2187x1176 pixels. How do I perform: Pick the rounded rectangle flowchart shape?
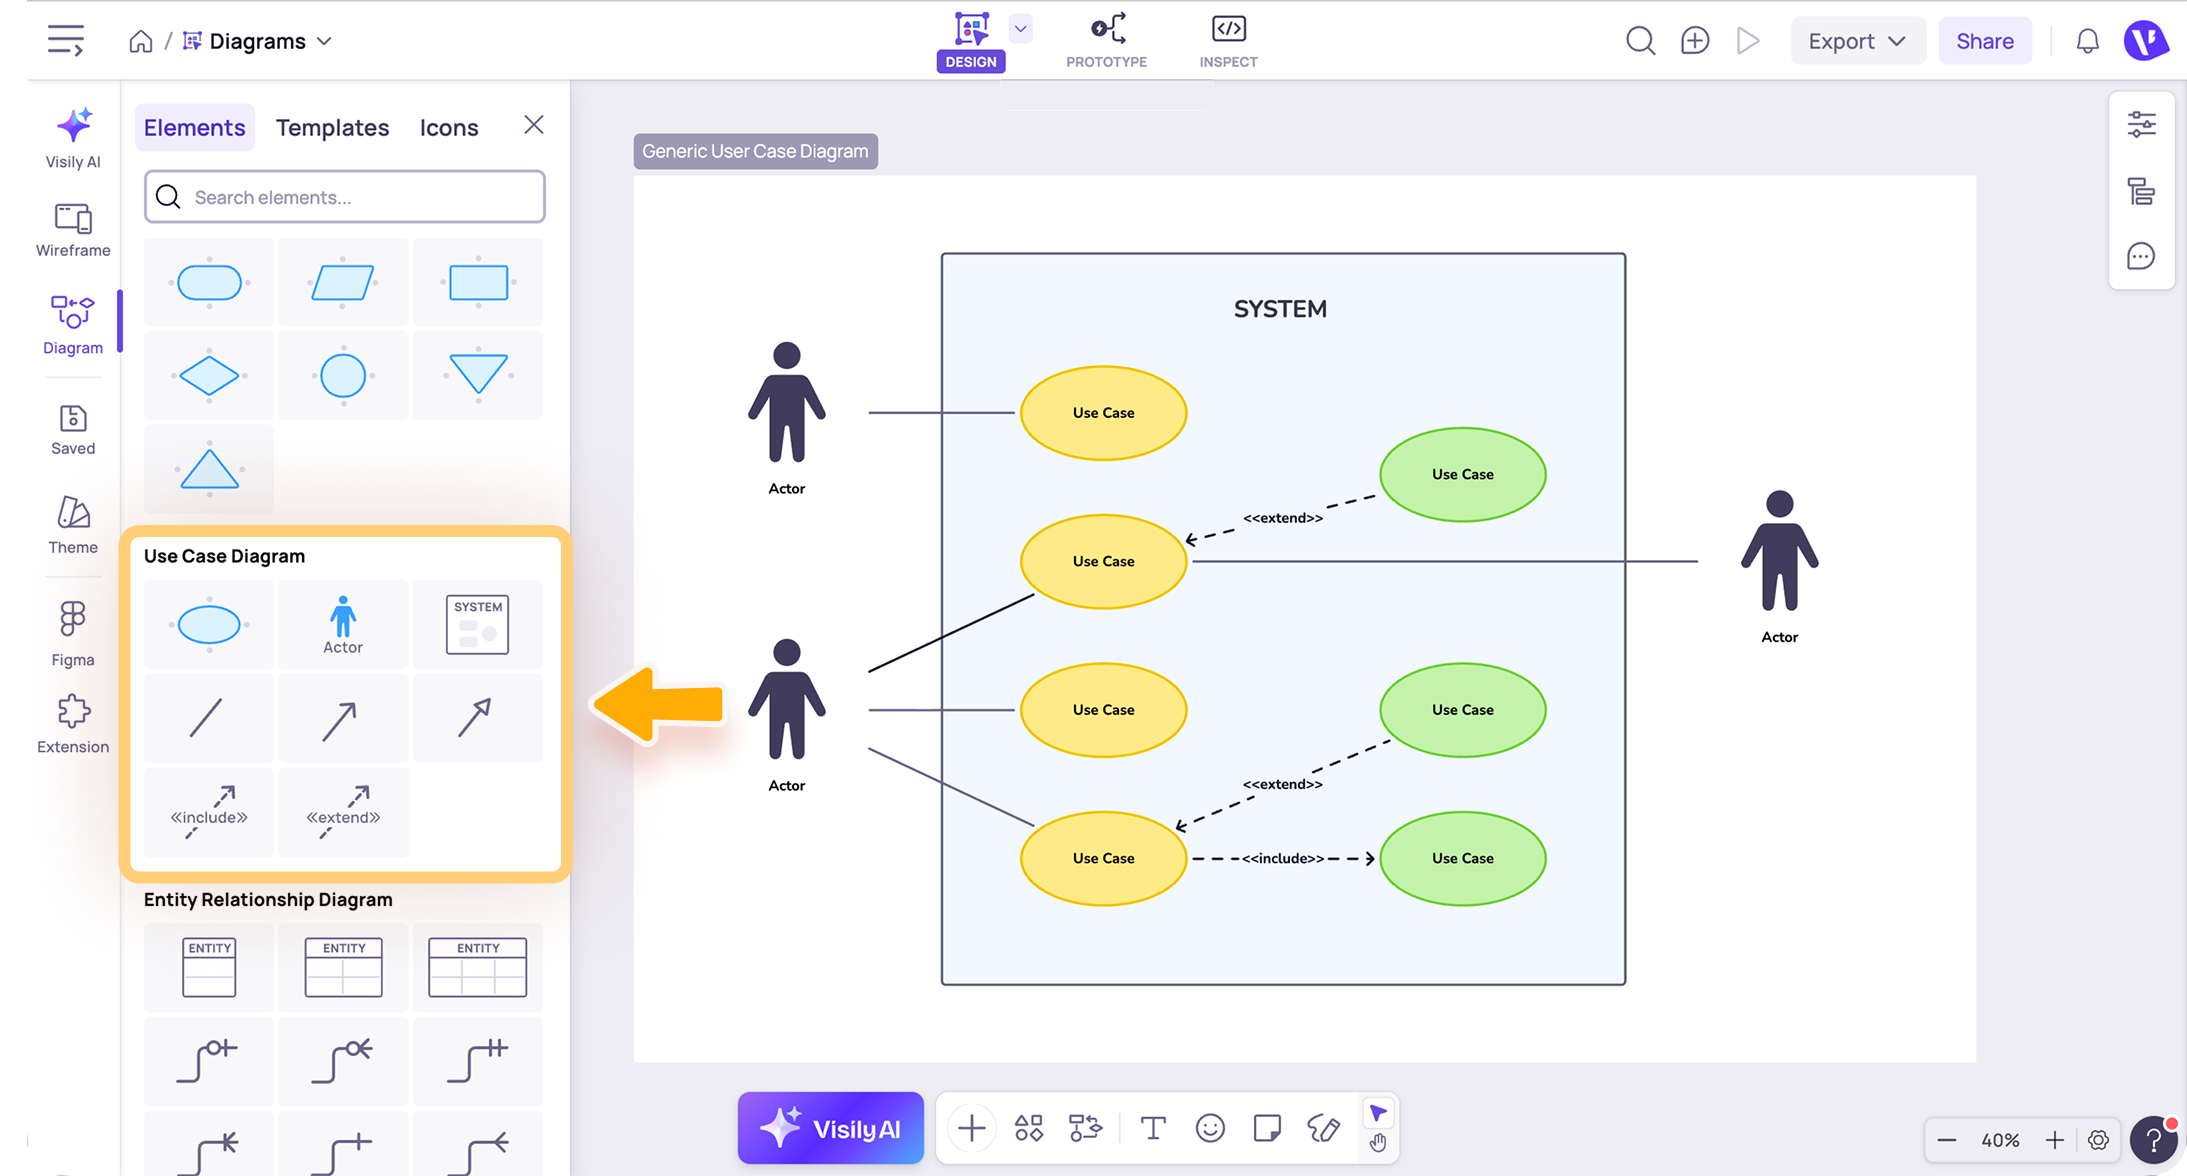click(x=209, y=282)
